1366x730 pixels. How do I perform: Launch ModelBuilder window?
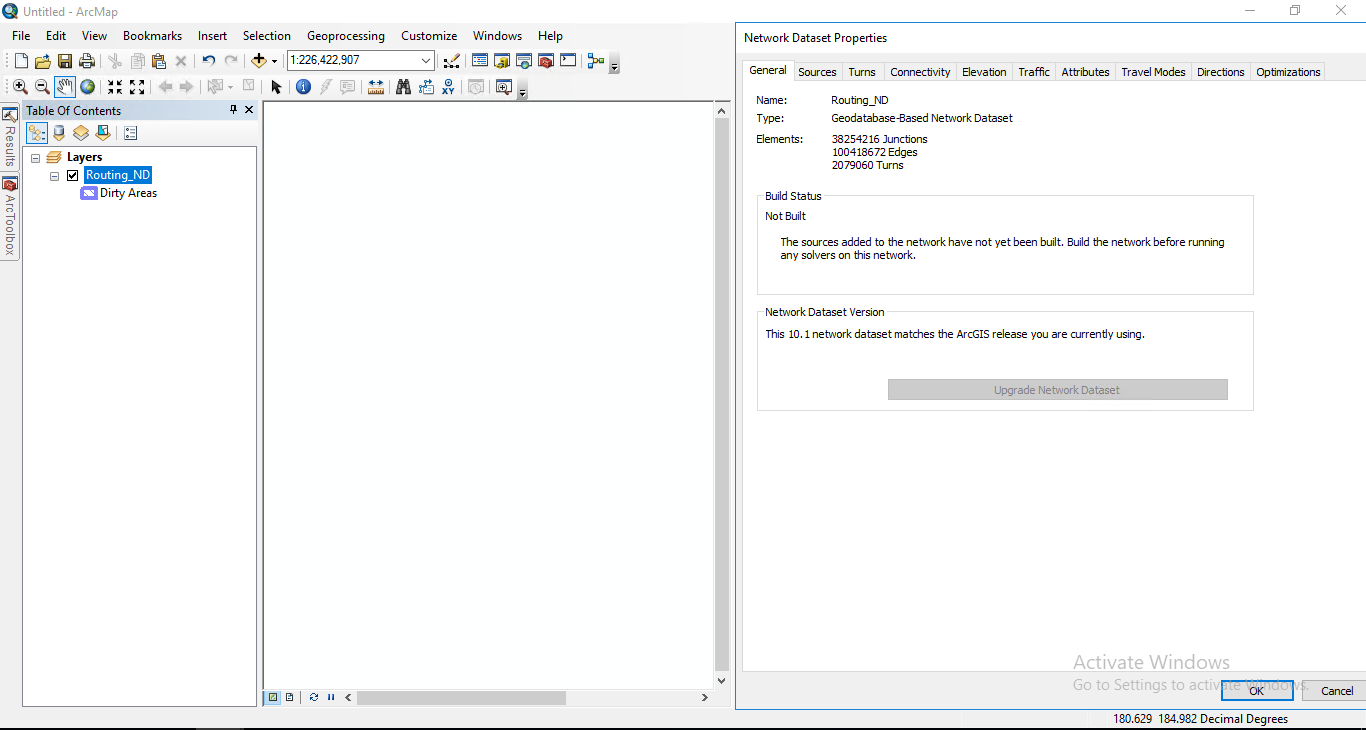pos(596,61)
